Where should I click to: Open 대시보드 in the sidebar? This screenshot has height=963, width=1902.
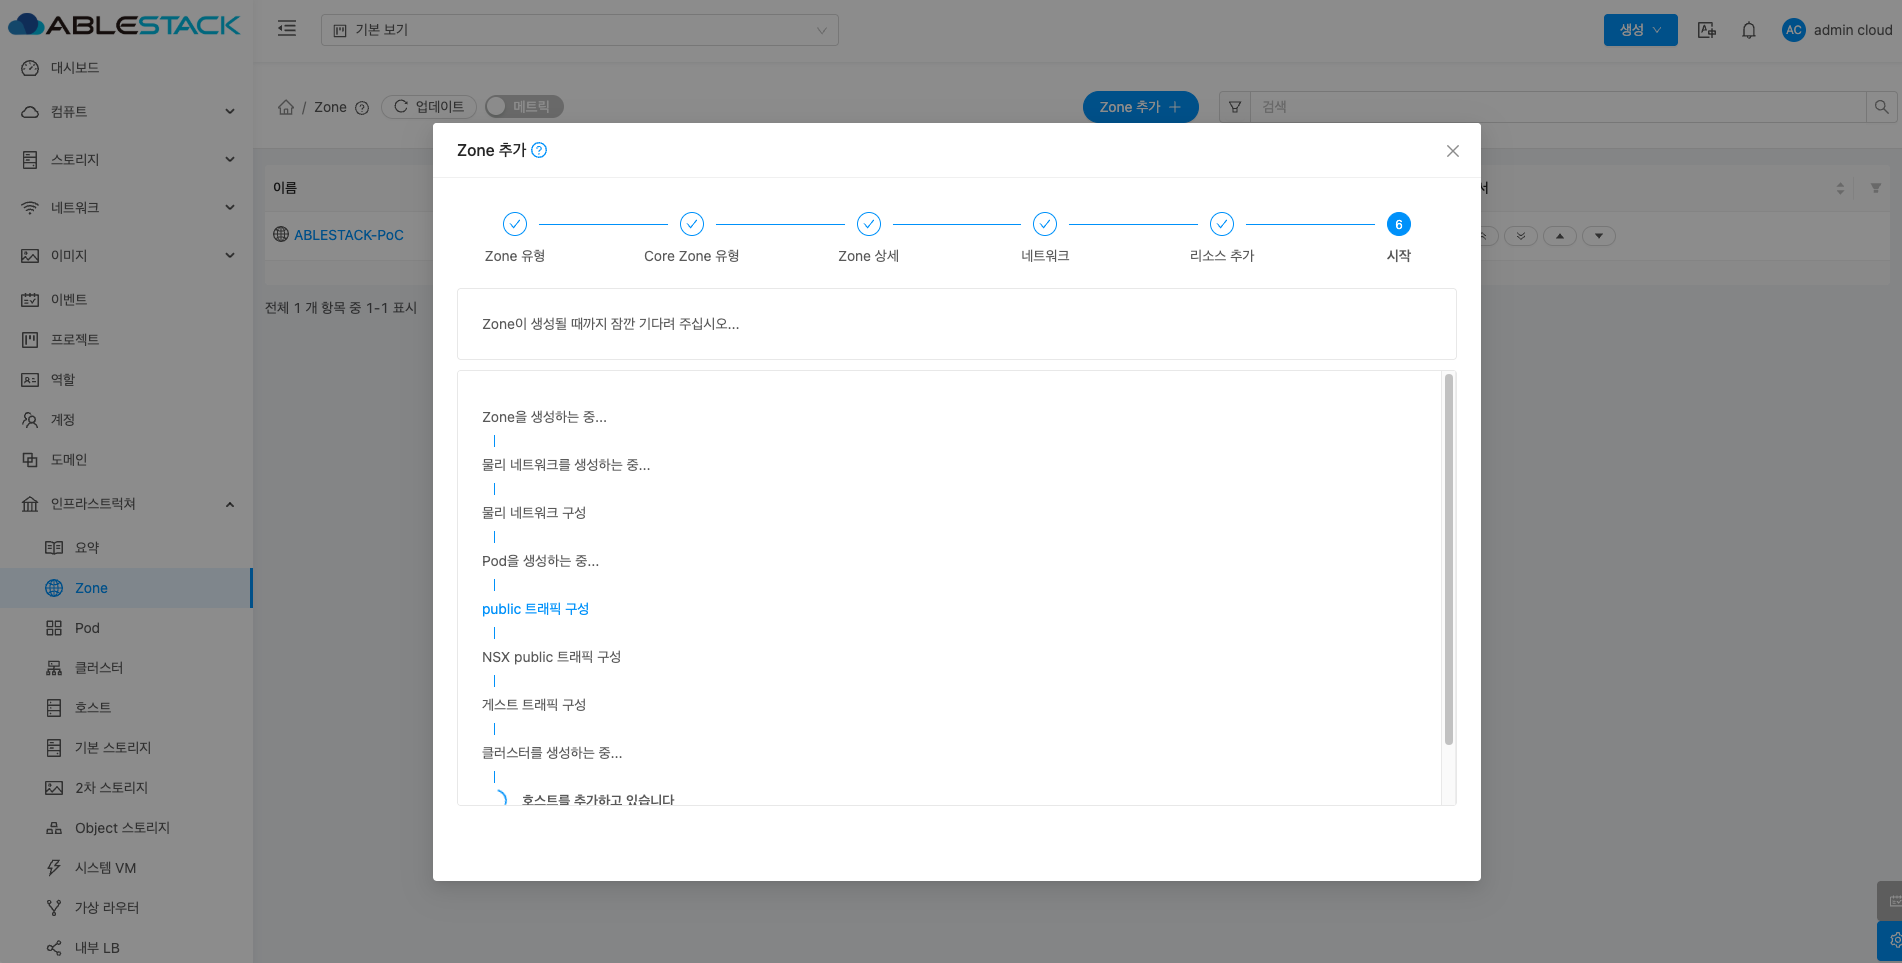[126, 68]
